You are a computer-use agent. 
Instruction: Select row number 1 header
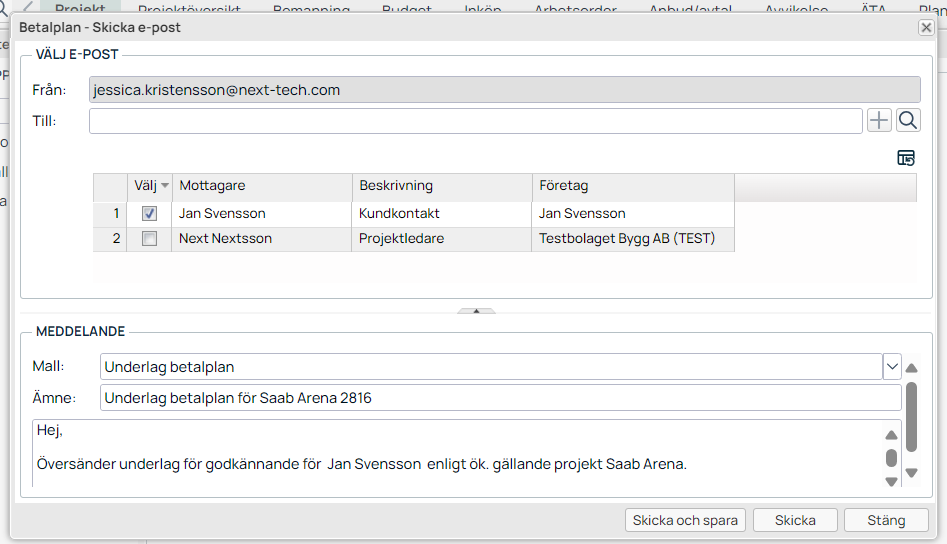pos(110,214)
